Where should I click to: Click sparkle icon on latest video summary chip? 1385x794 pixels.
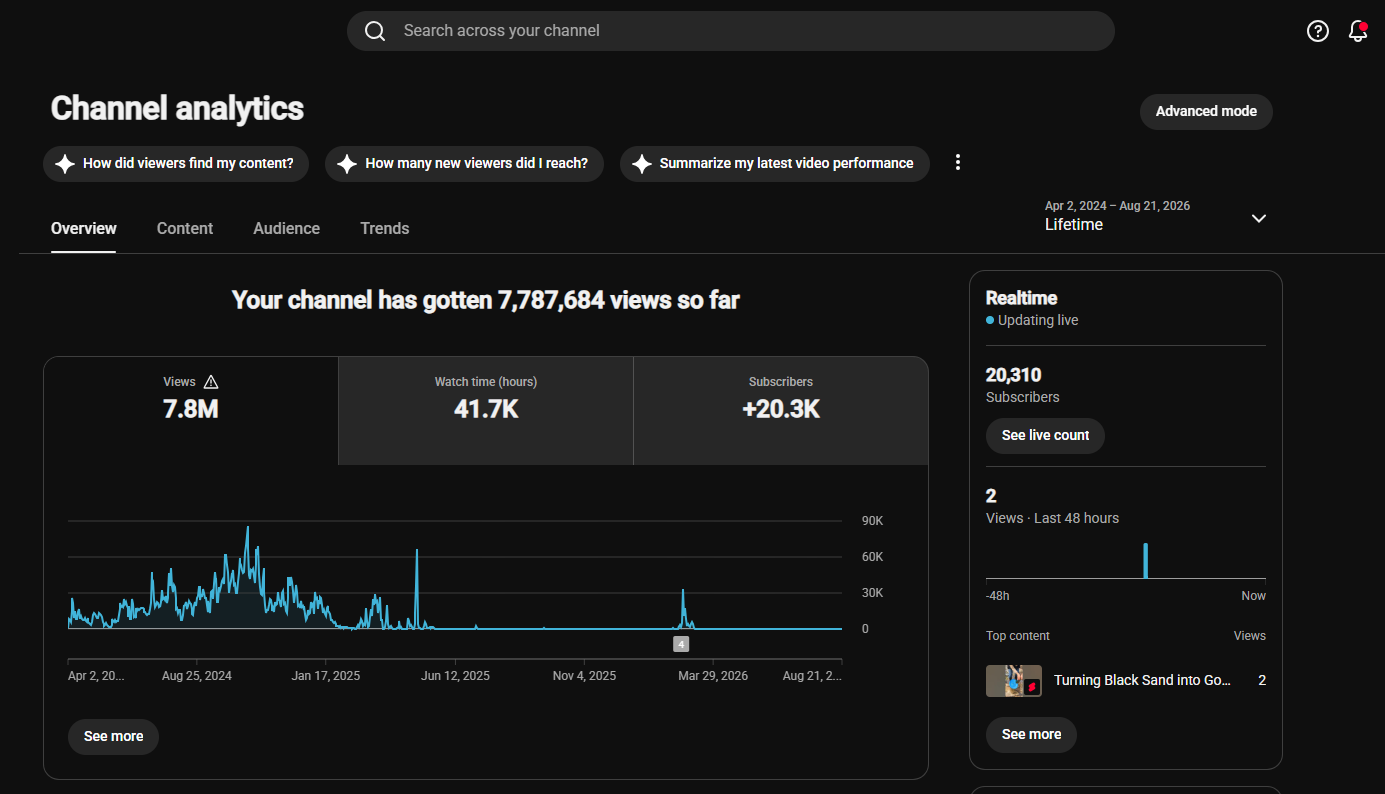click(642, 164)
